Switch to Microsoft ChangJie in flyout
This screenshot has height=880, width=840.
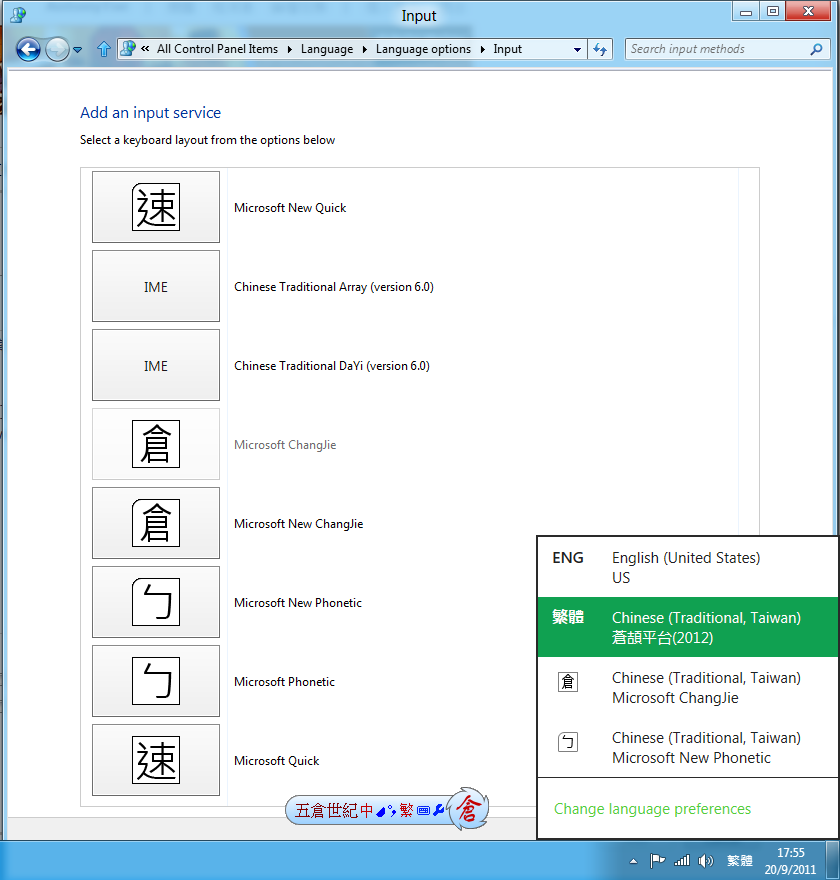688,688
